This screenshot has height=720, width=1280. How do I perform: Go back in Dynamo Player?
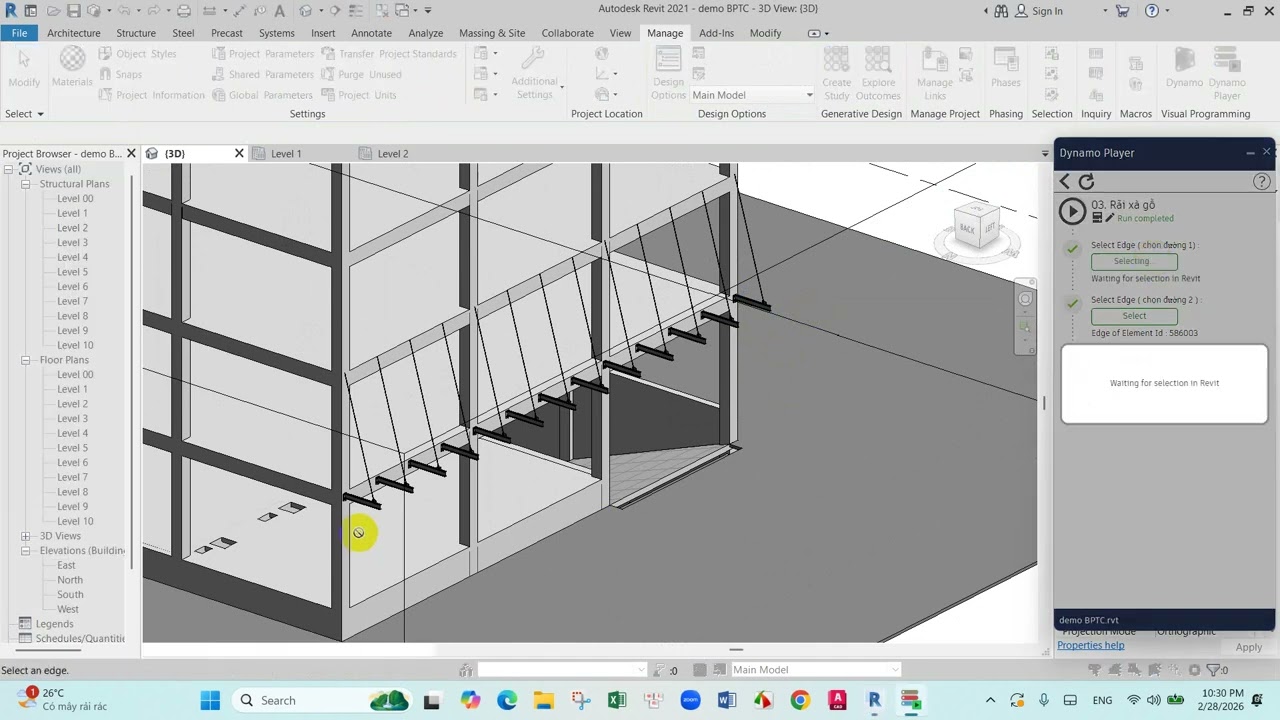(1065, 182)
